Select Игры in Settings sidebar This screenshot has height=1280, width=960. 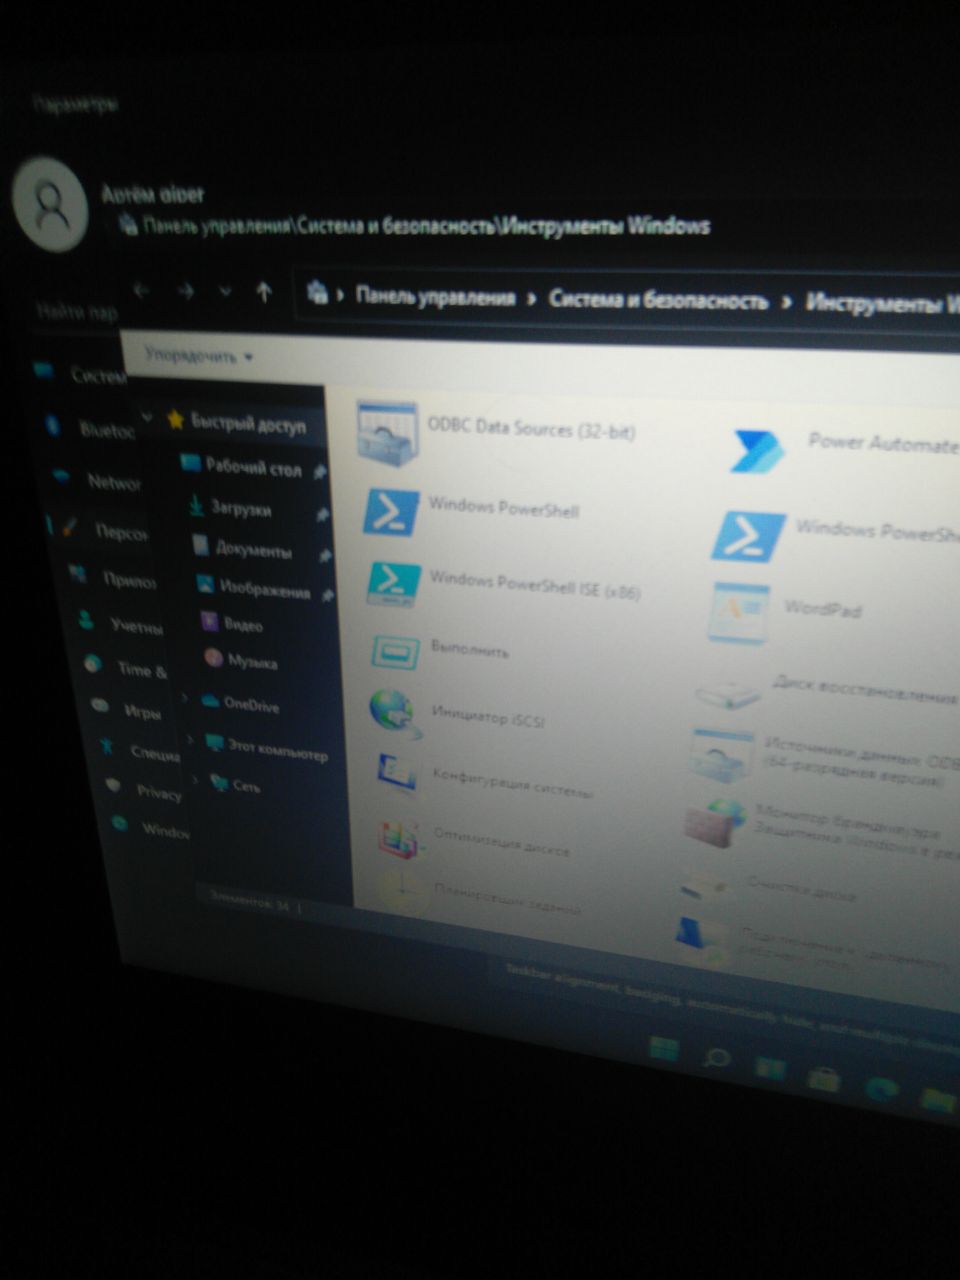click(x=126, y=711)
